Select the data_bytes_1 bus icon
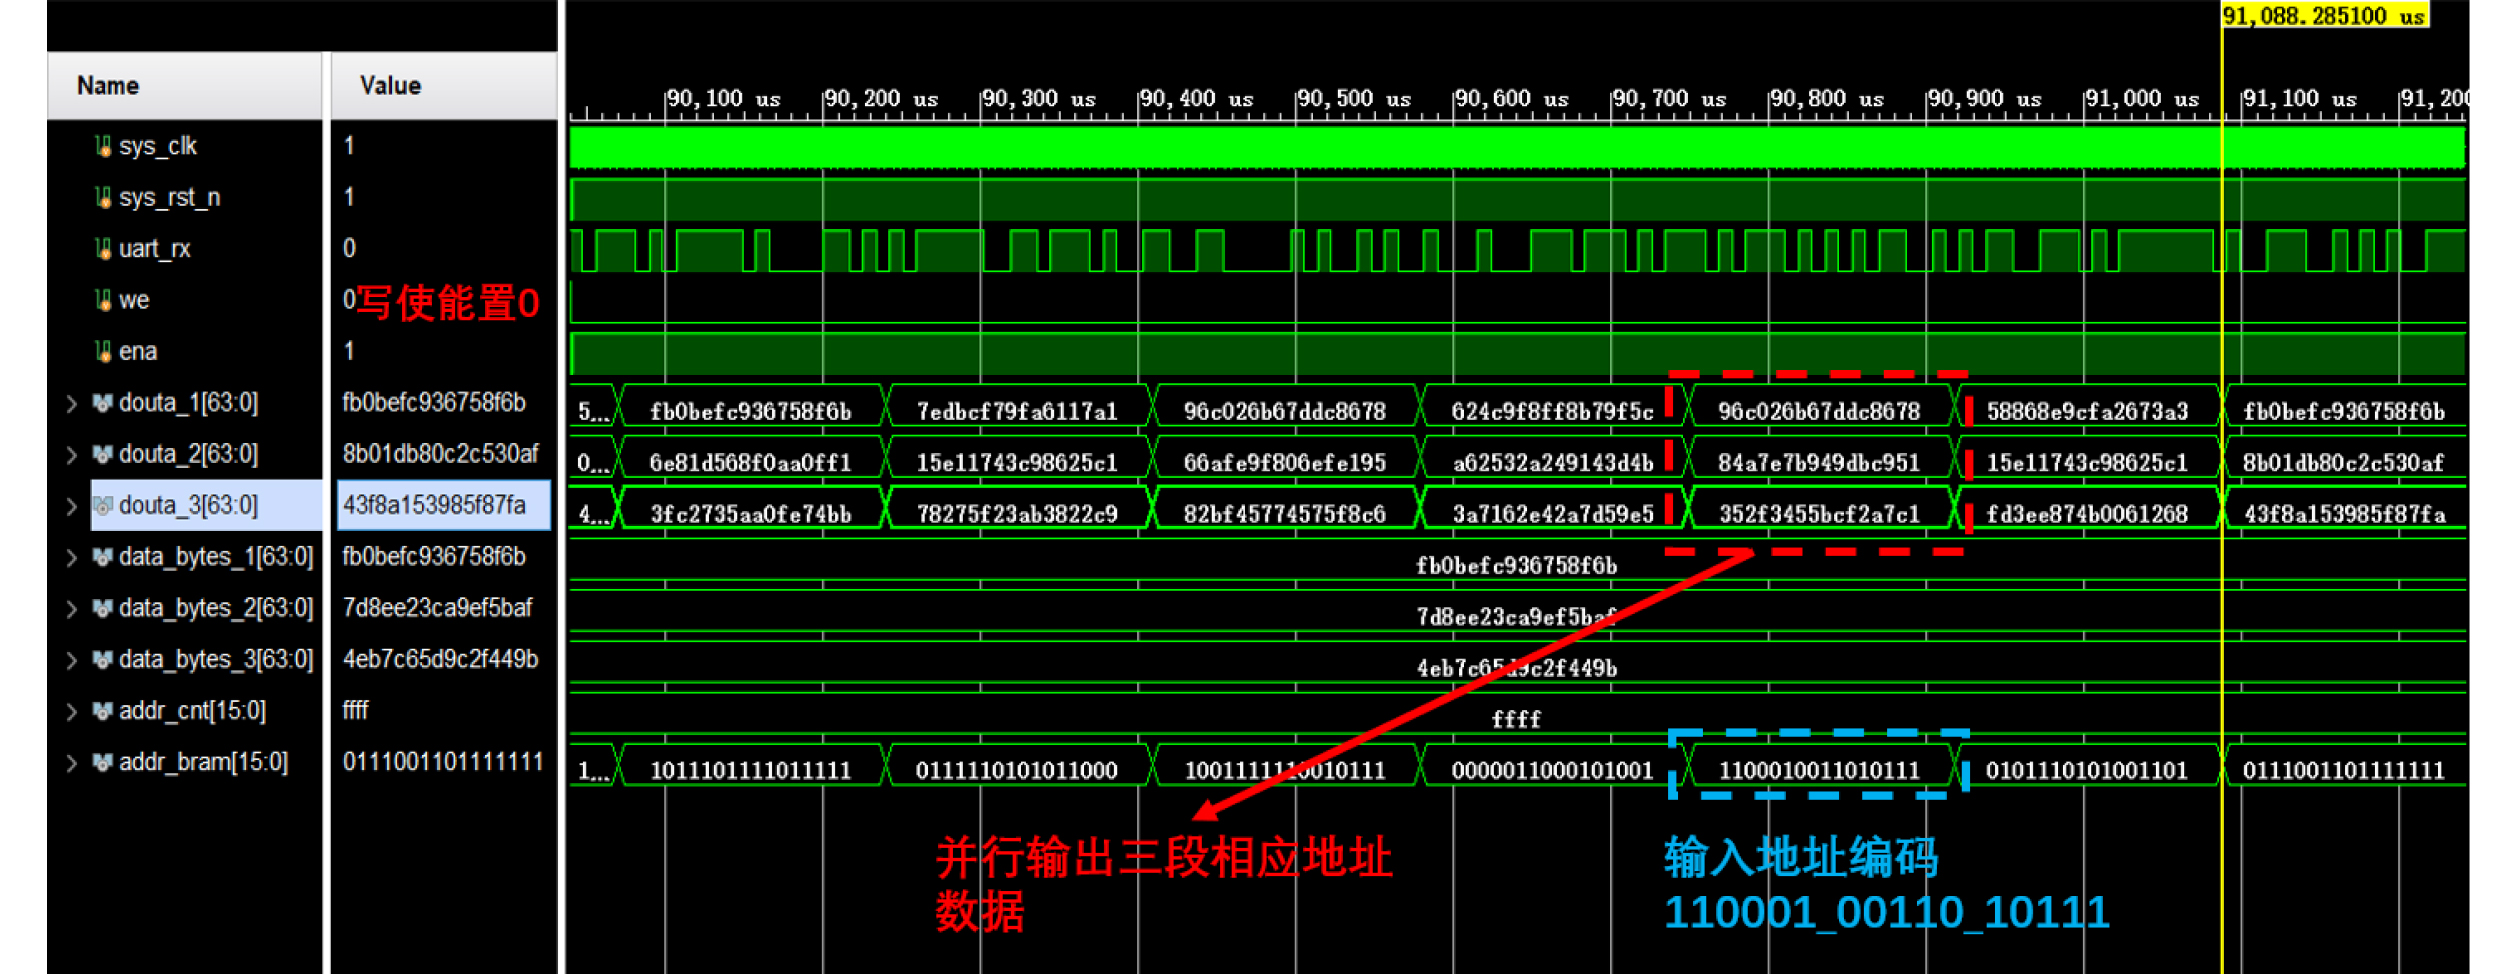This screenshot has height=974, width=2520. pos(102,557)
